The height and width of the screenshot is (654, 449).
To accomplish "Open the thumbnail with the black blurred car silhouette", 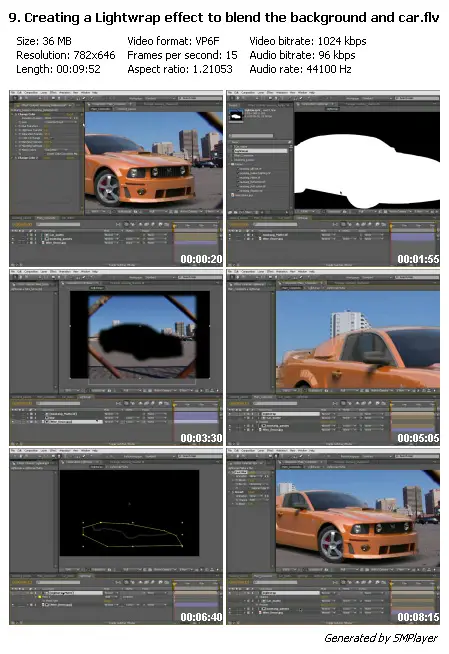I will coord(116,357).
